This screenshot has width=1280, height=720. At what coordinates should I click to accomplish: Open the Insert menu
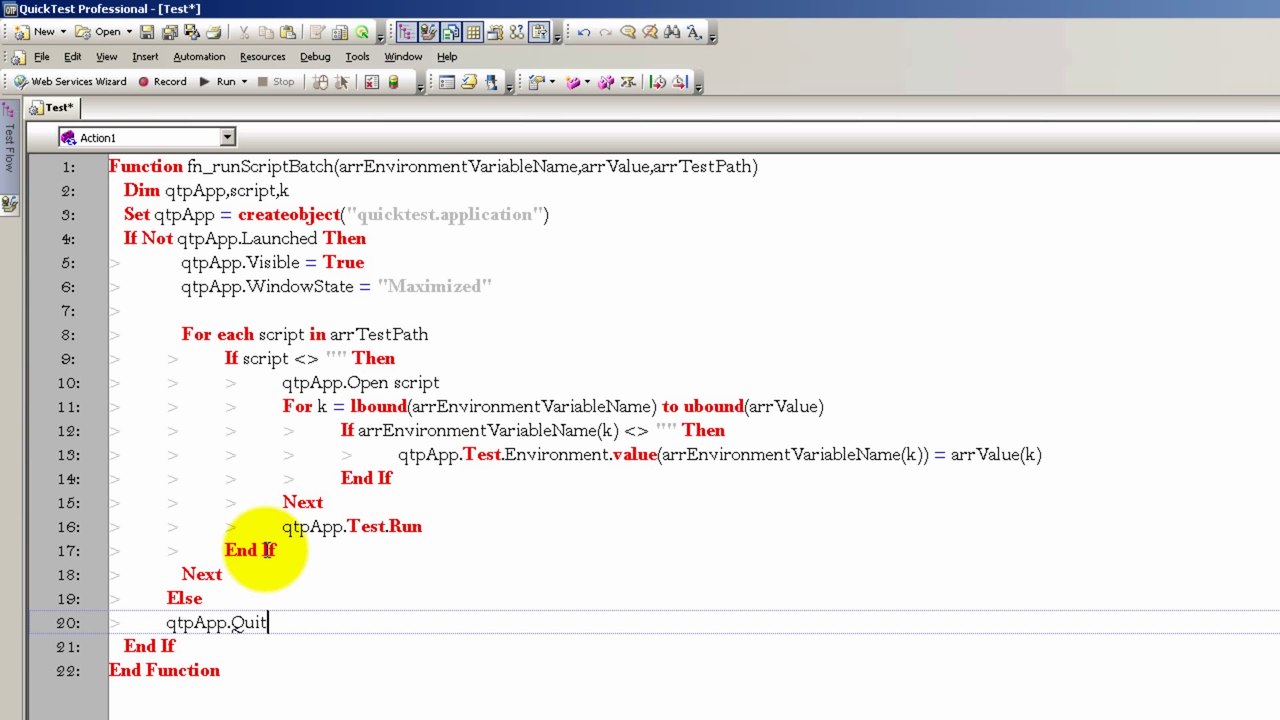[145, 57]
